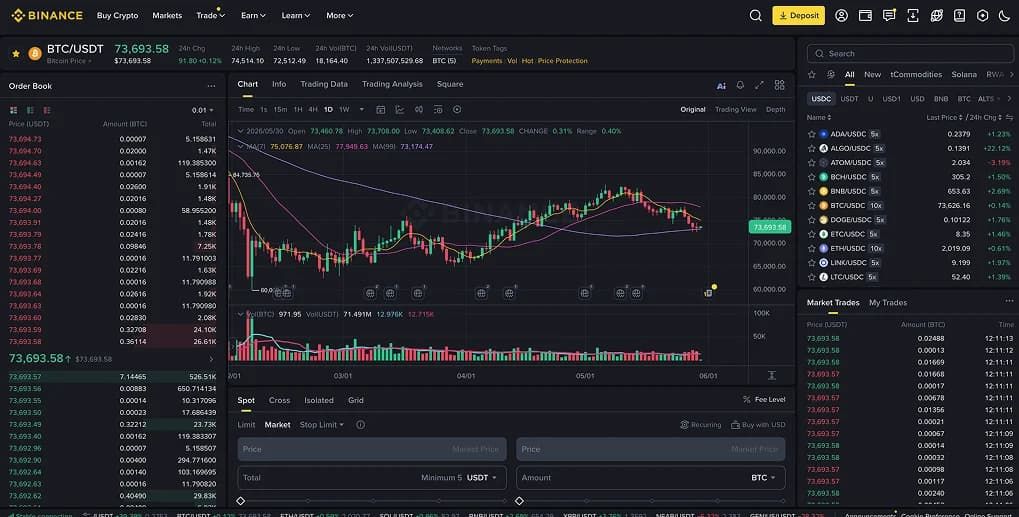Click the app download icon in header
Screen dimensions: 1019x517
click(x=913, y=16)
